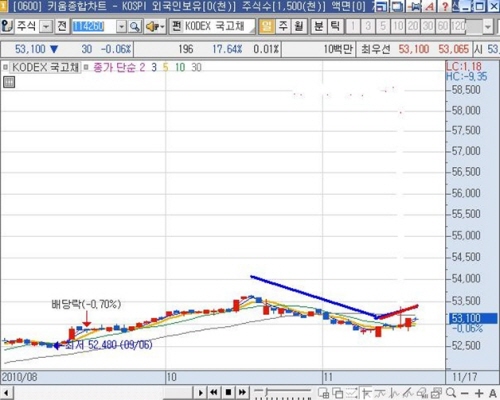Open the stock code history dropdown
Viewport: 500px width, 400px height.
coord(121,26)
